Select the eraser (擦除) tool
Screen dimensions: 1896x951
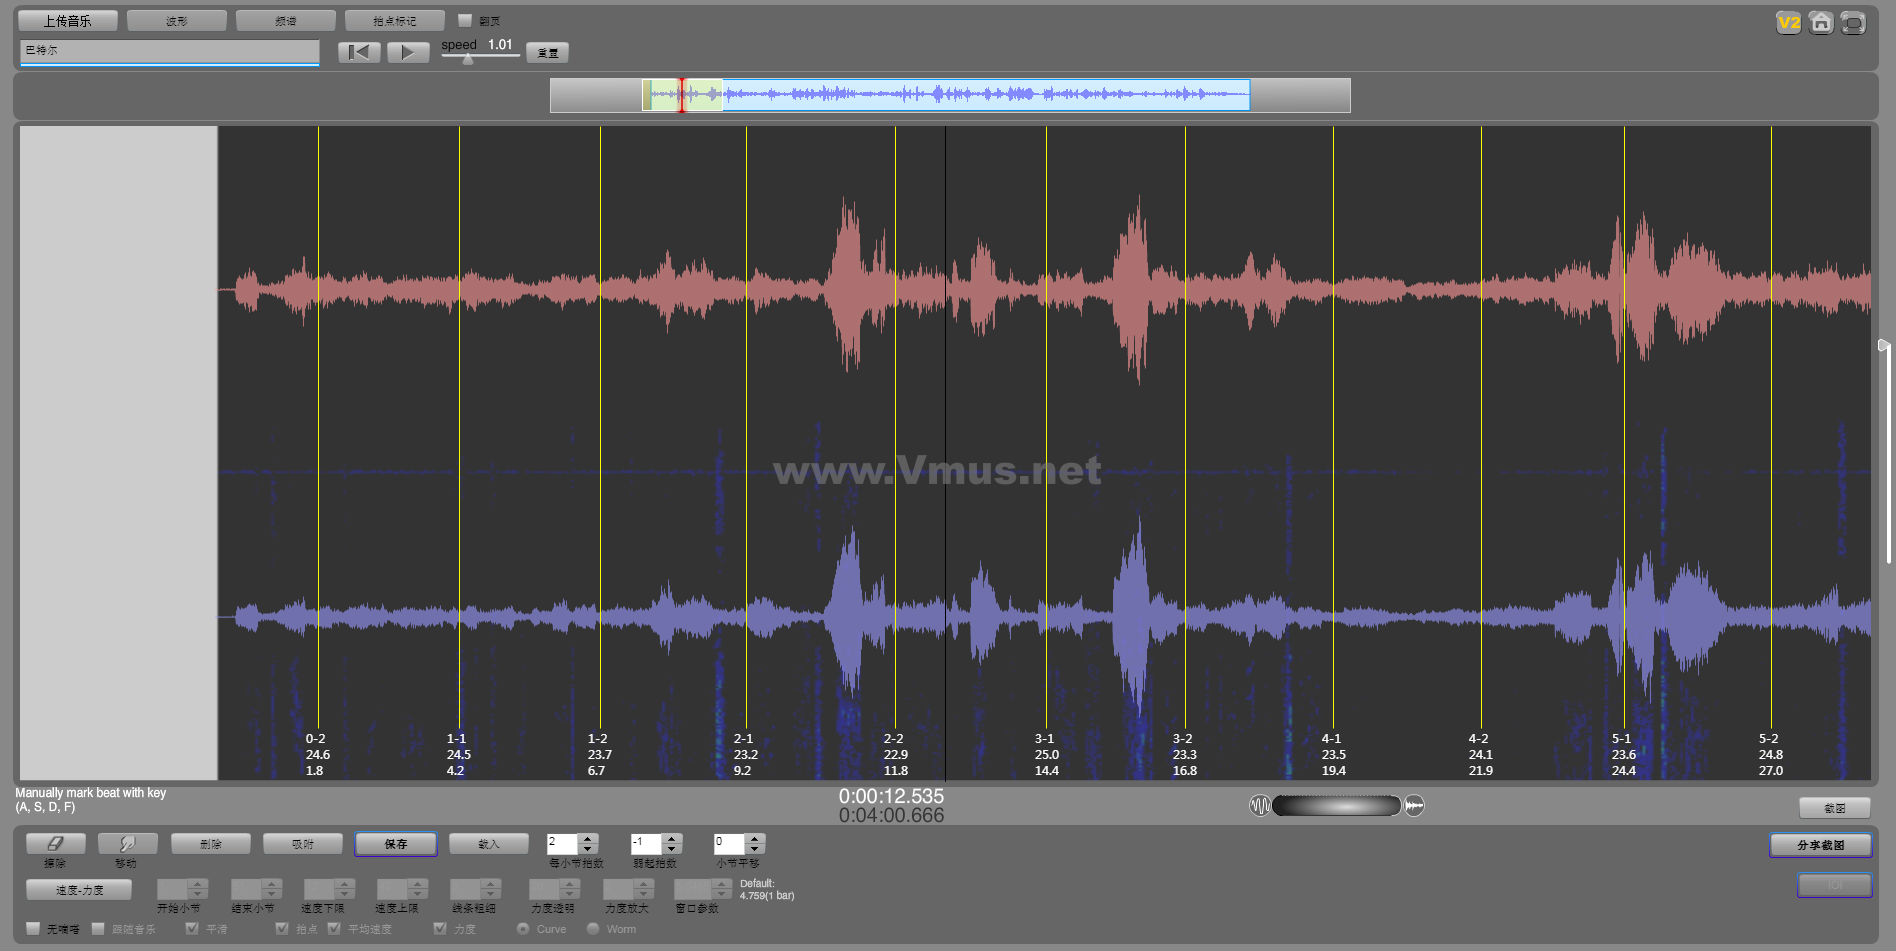pyautogui.click(x=55, y=844)
